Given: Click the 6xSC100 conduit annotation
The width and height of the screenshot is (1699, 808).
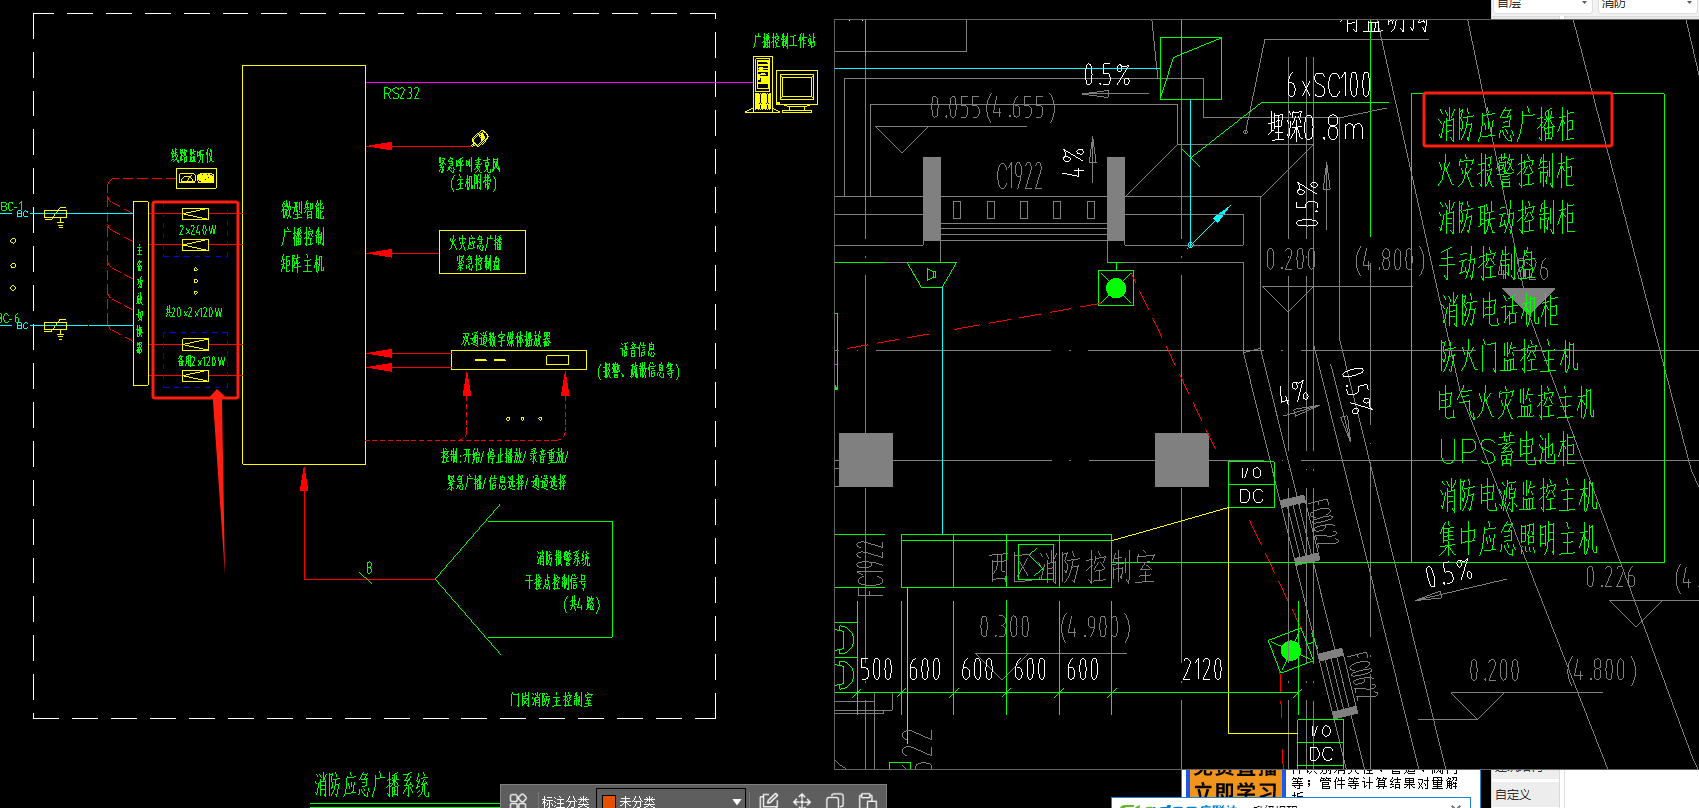Looking at the screenshot, I should [1329, 86].
